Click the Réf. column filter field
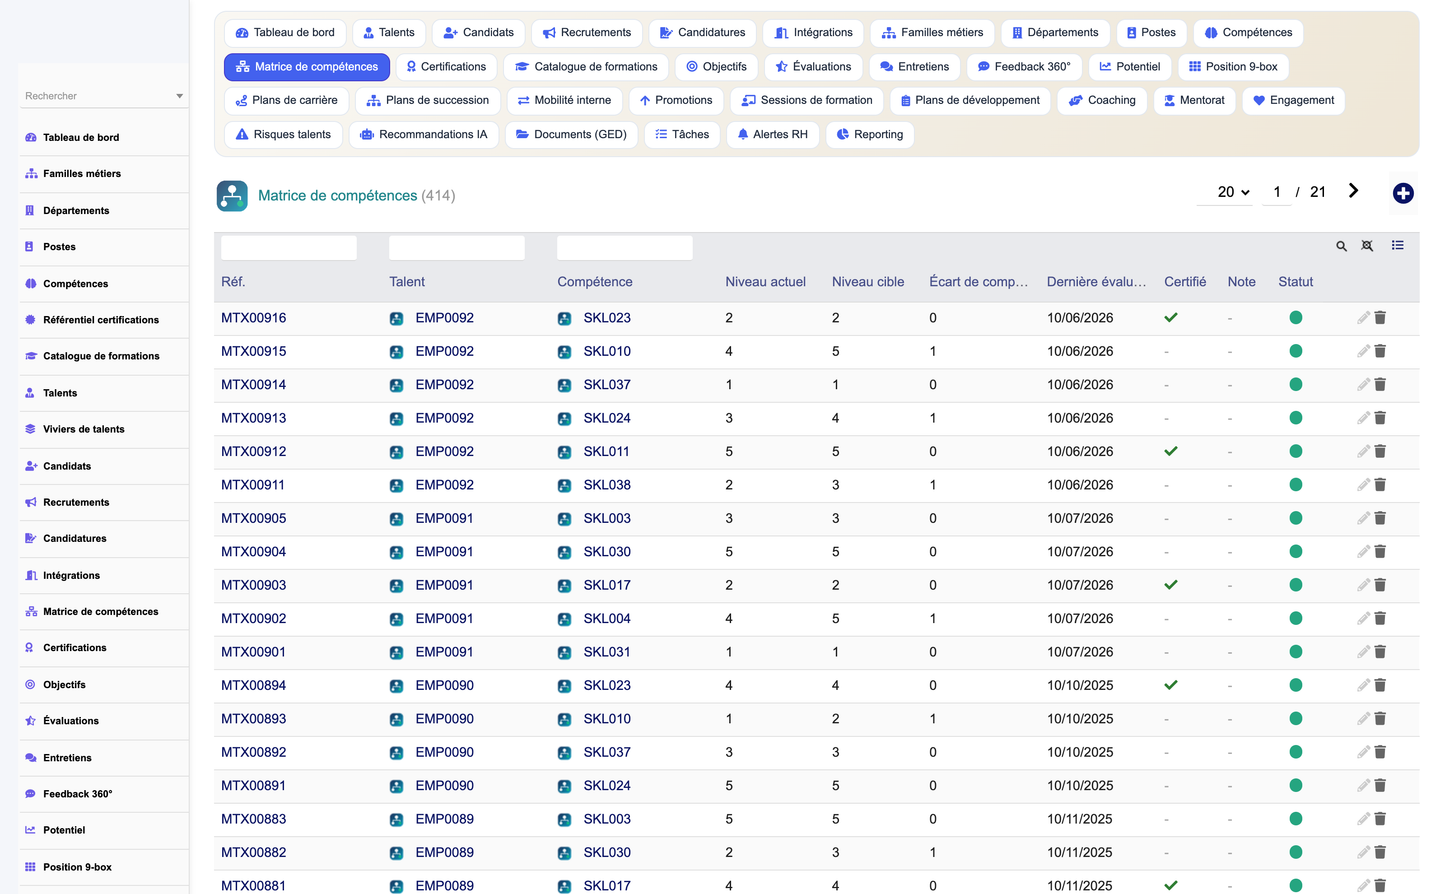This screenshot has width=1445, height=894. [x=289, y=248]
